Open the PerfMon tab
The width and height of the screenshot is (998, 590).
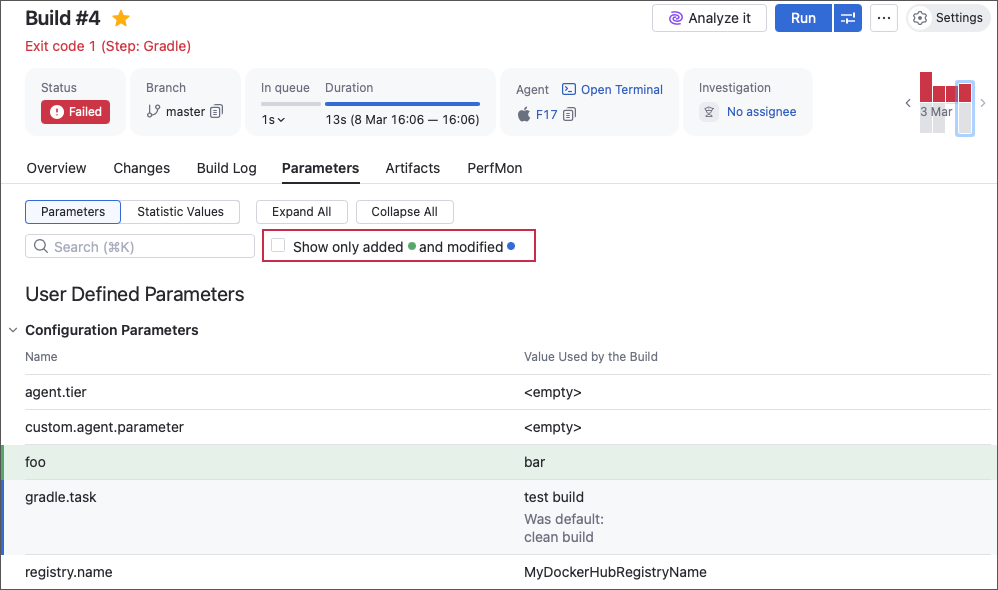[495, 168]
